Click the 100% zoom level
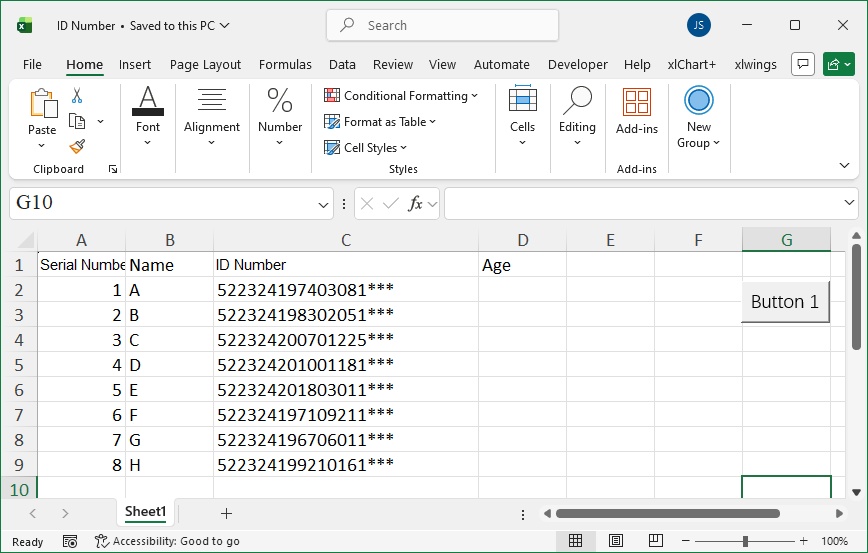Viewport: 868px width, 553px height. (x=834, y=541)
